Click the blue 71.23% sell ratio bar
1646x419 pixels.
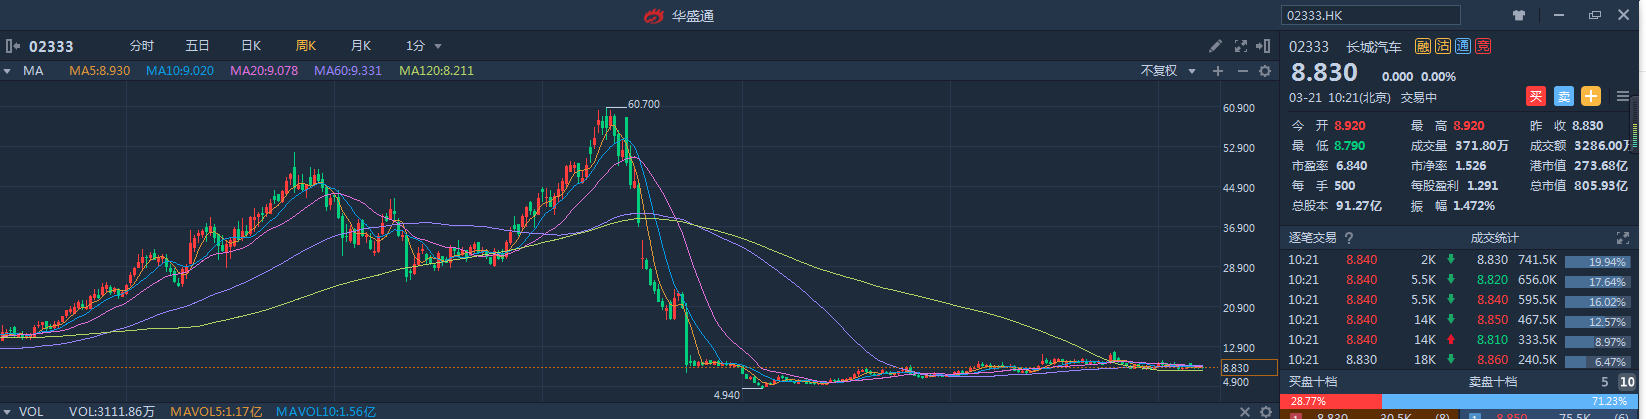point(1511,402)
